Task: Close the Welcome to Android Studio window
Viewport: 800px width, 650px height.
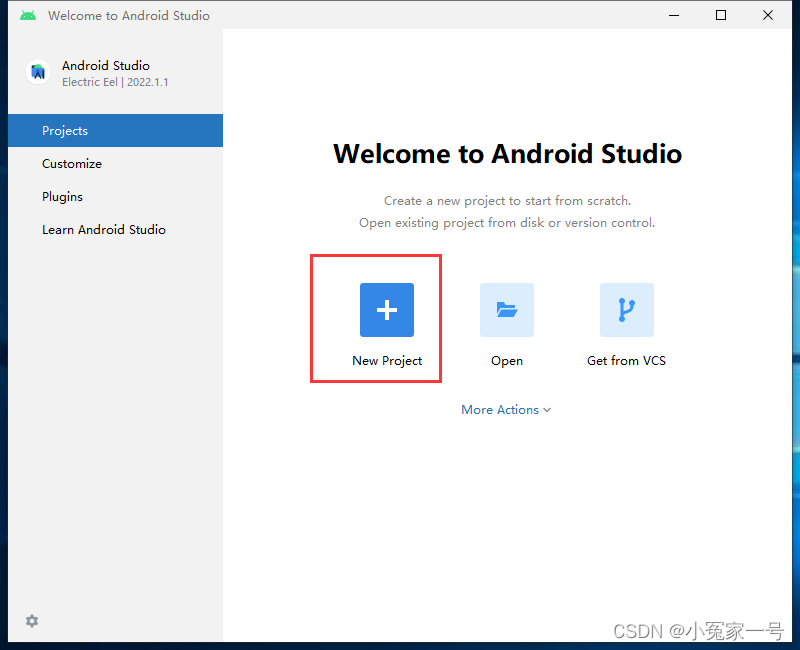Action: pos(768,15)
